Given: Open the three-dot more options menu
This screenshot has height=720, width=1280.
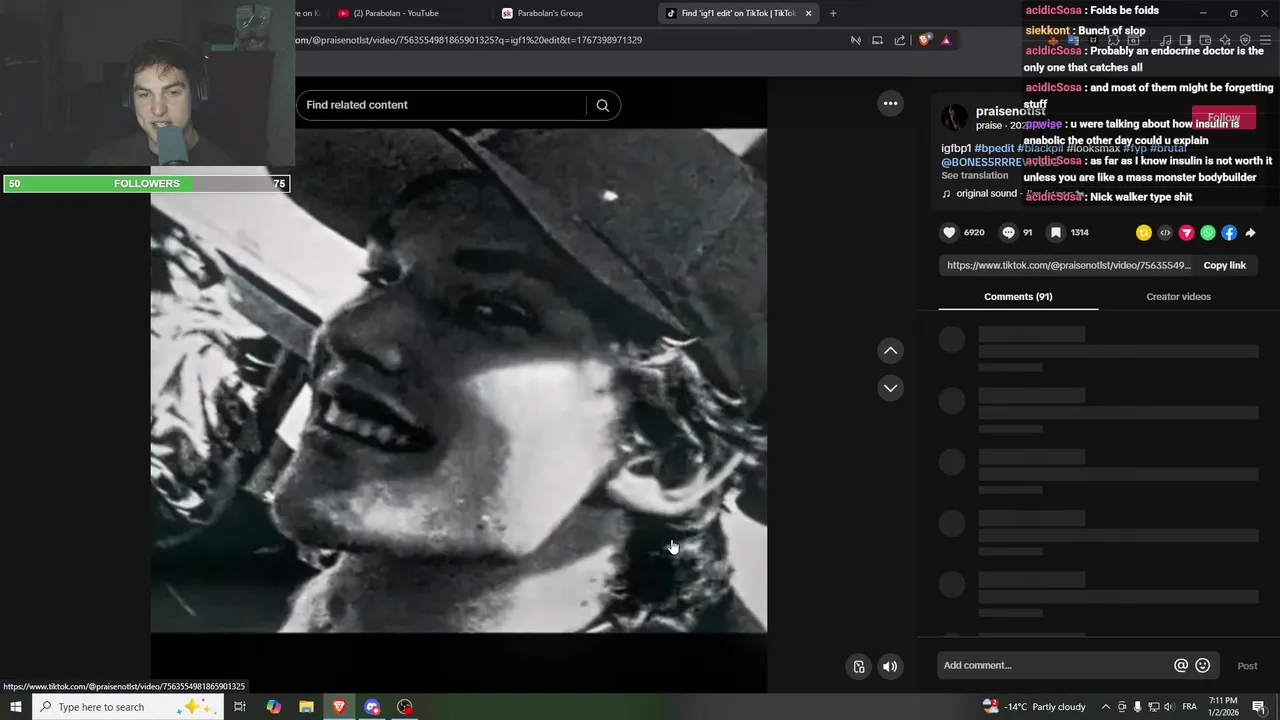Looking at the screenshot, I should [890, 103].
